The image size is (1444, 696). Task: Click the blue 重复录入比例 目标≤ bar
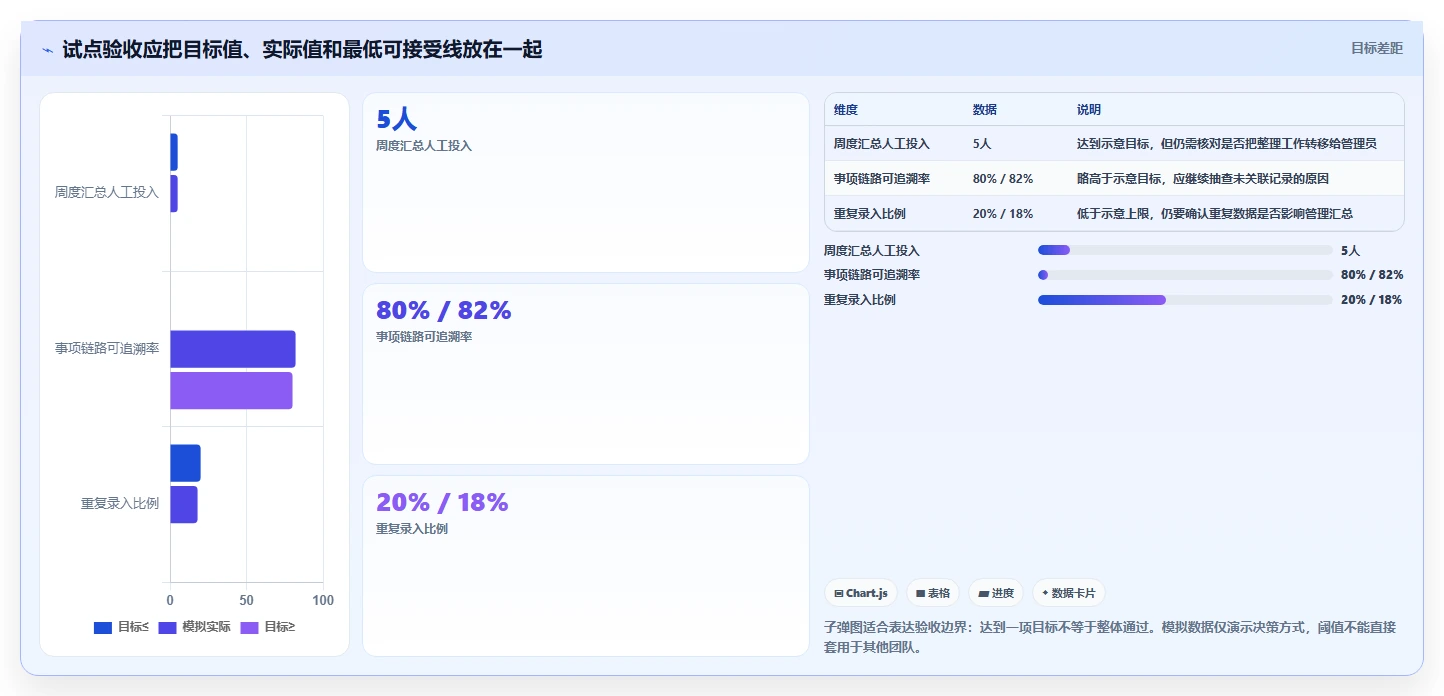(x=185, y=463)
